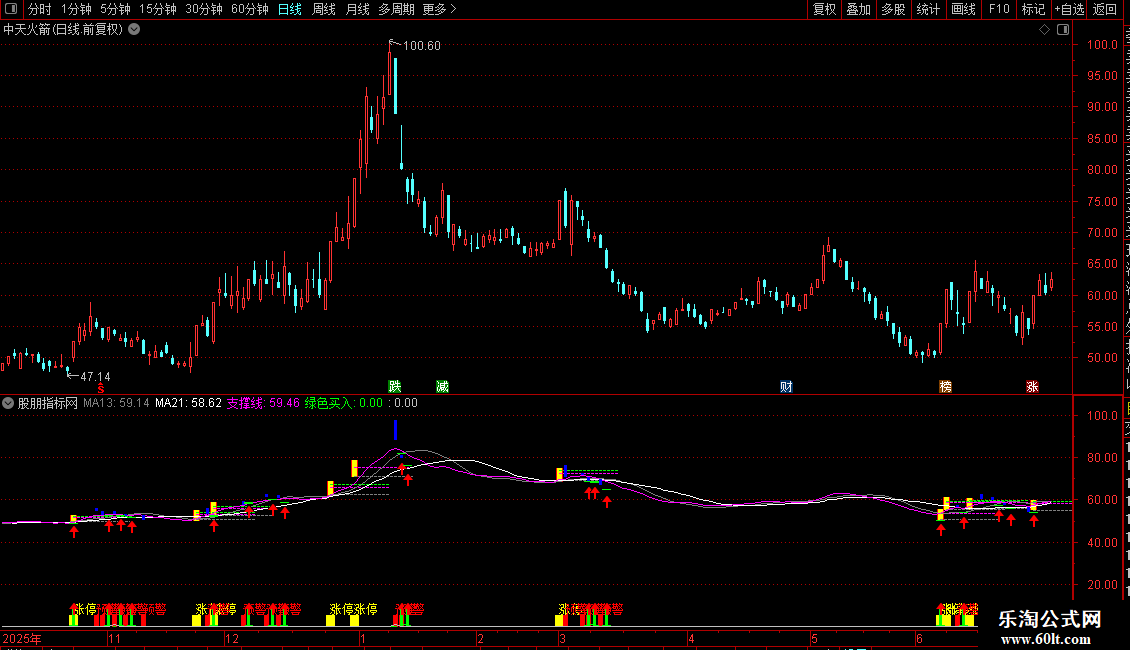This screenshot has width=1130, height=650.
Task: Click the 股朋指标网 indicator name
Action: click(48, 403)
